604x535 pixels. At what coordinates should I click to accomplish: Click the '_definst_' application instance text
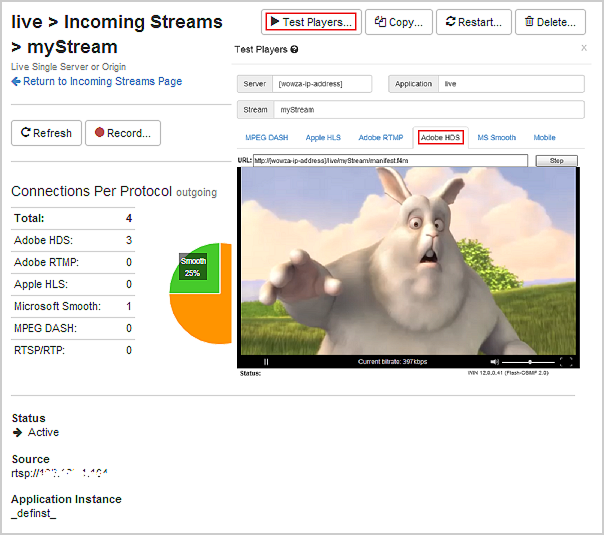[34, 513]
